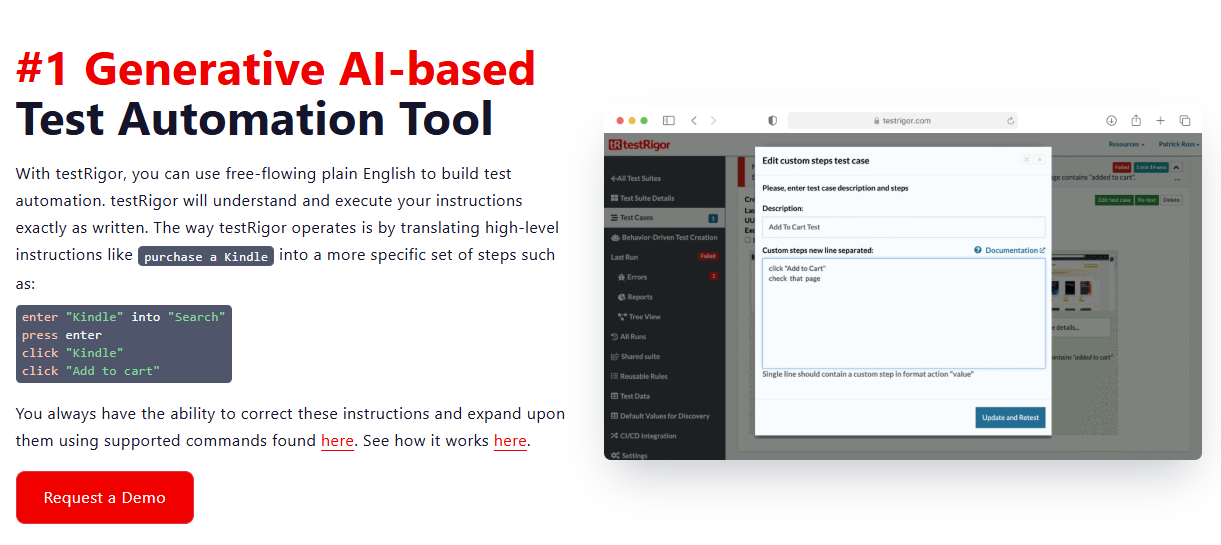Open a new tab with plus icon
Viewport: 1221px width, 545px height.
click(1160, 120)
